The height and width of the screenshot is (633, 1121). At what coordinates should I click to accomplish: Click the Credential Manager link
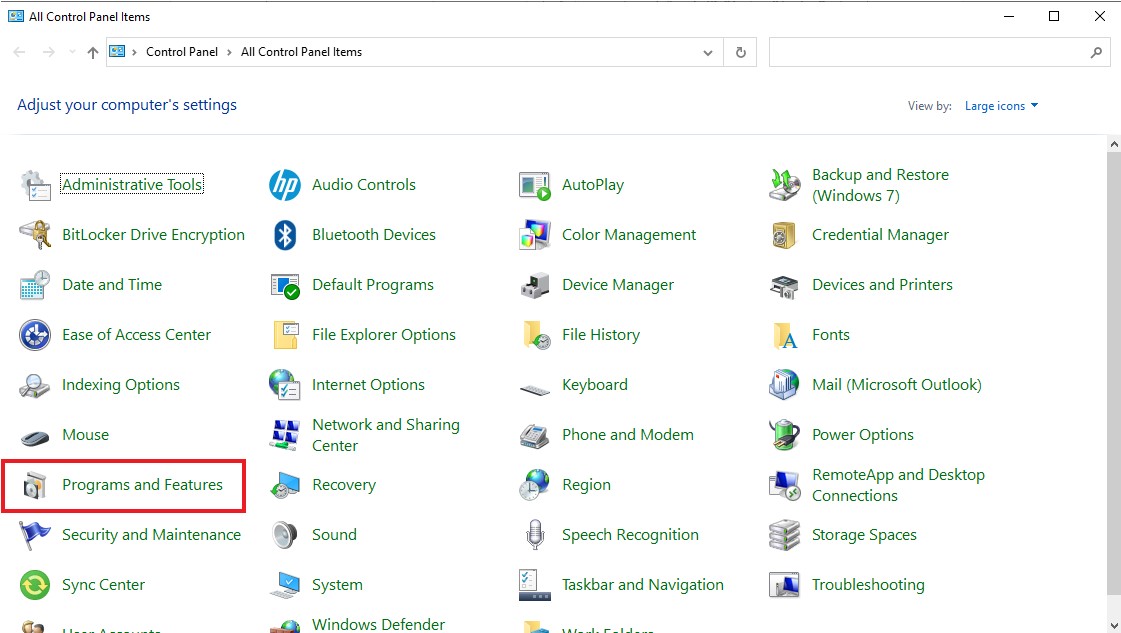(x=880, y=235)
